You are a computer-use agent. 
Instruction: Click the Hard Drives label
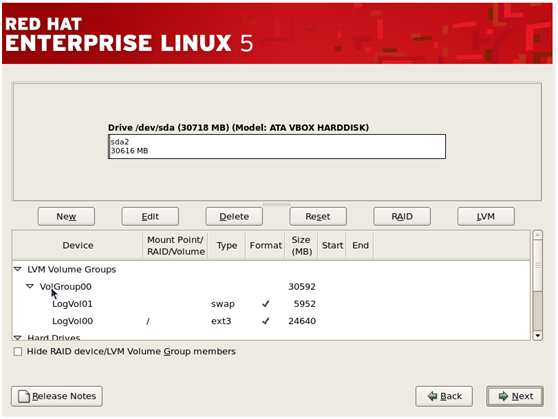[54, 337]
